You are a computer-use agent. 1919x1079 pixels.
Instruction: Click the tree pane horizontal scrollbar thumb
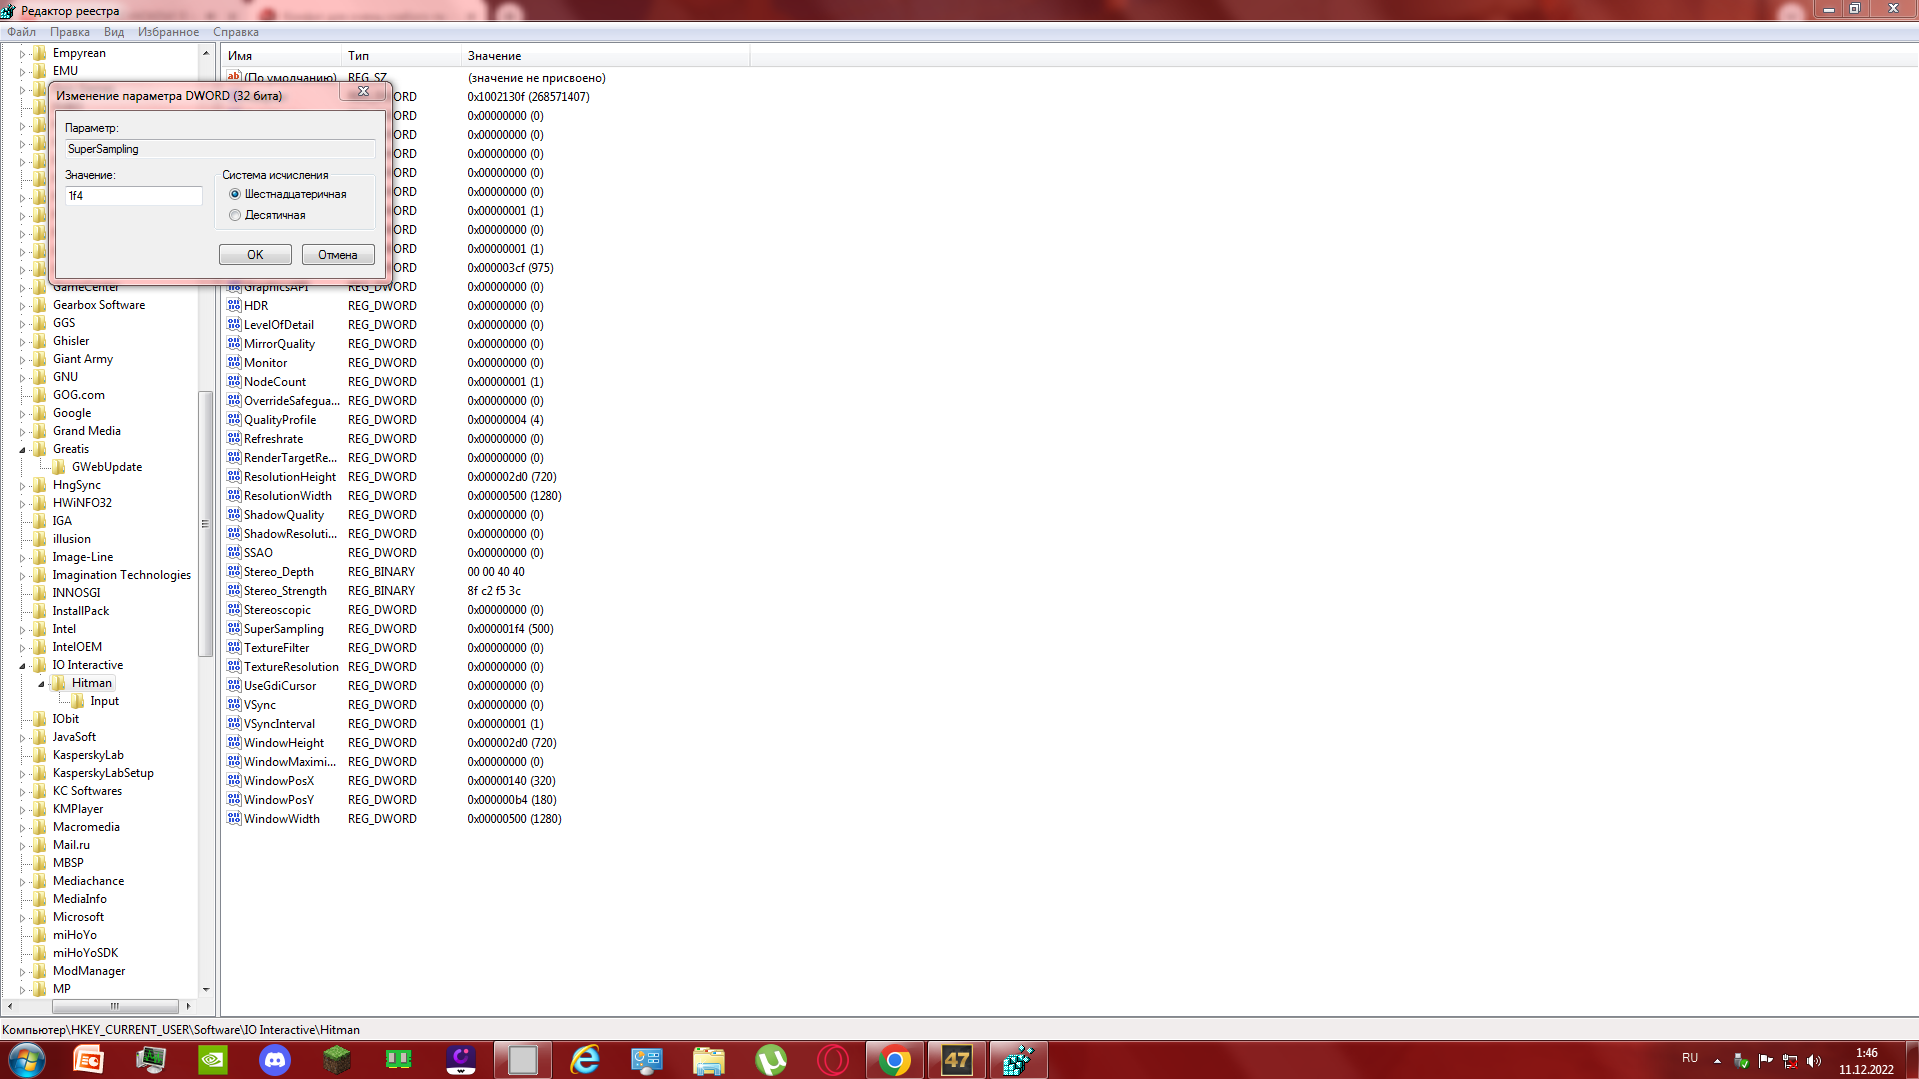[114, 1006]
